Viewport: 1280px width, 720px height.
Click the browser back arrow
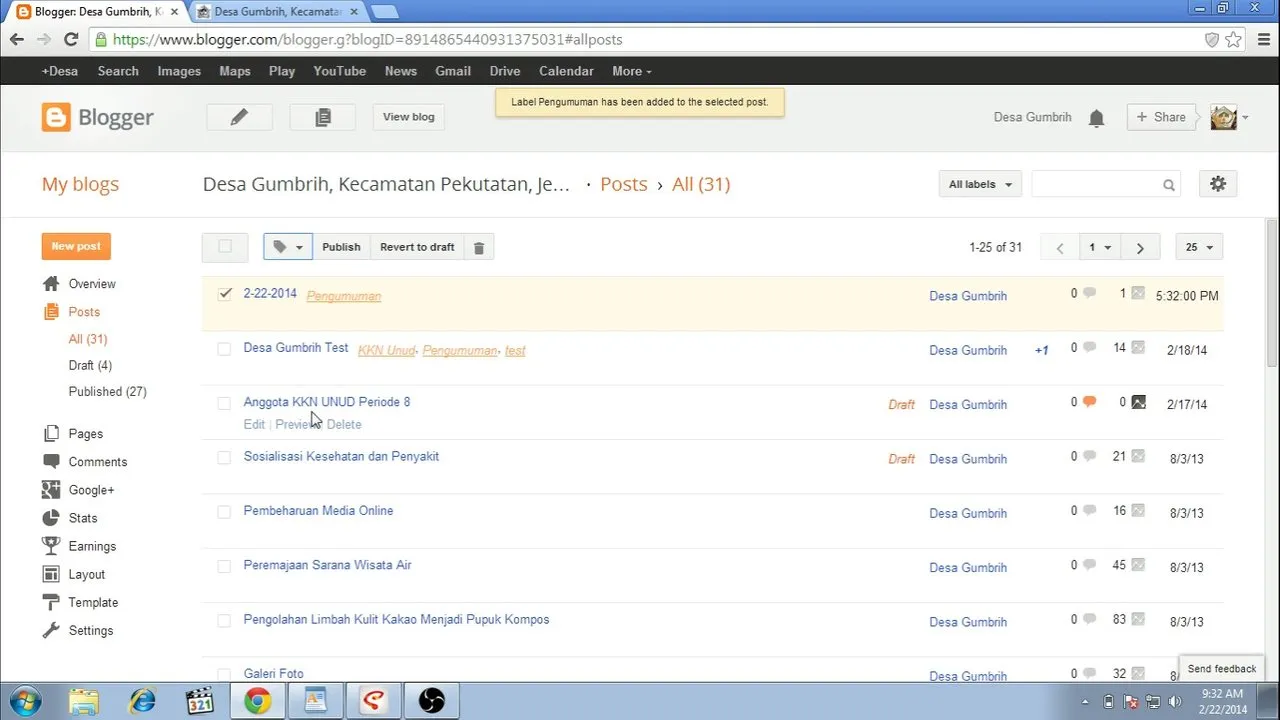coord(17,40)
